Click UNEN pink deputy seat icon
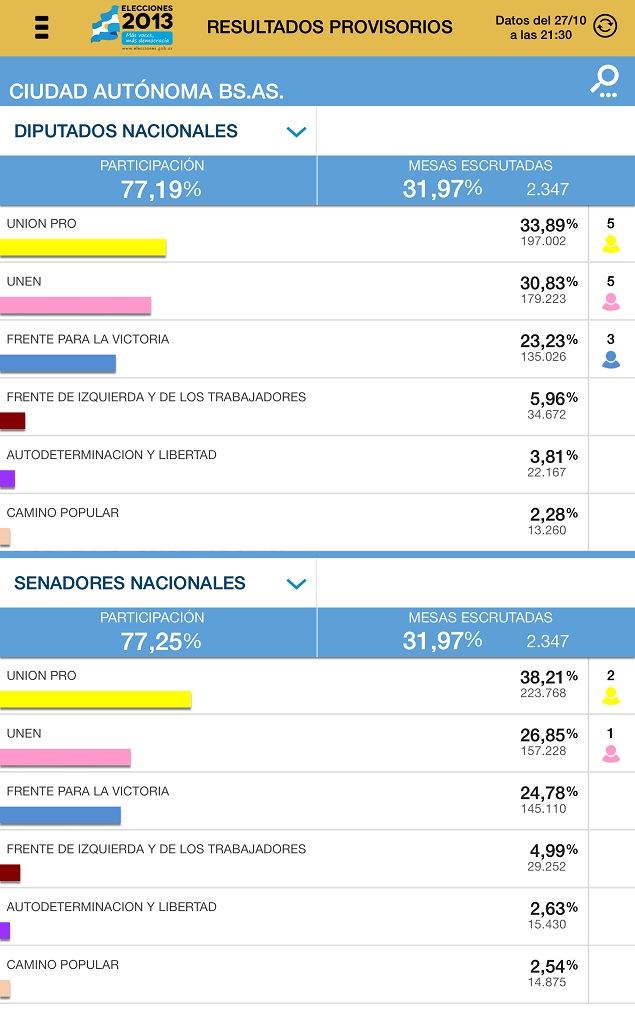This screenshot has height=1018, width=635. (x=610, y=302)
